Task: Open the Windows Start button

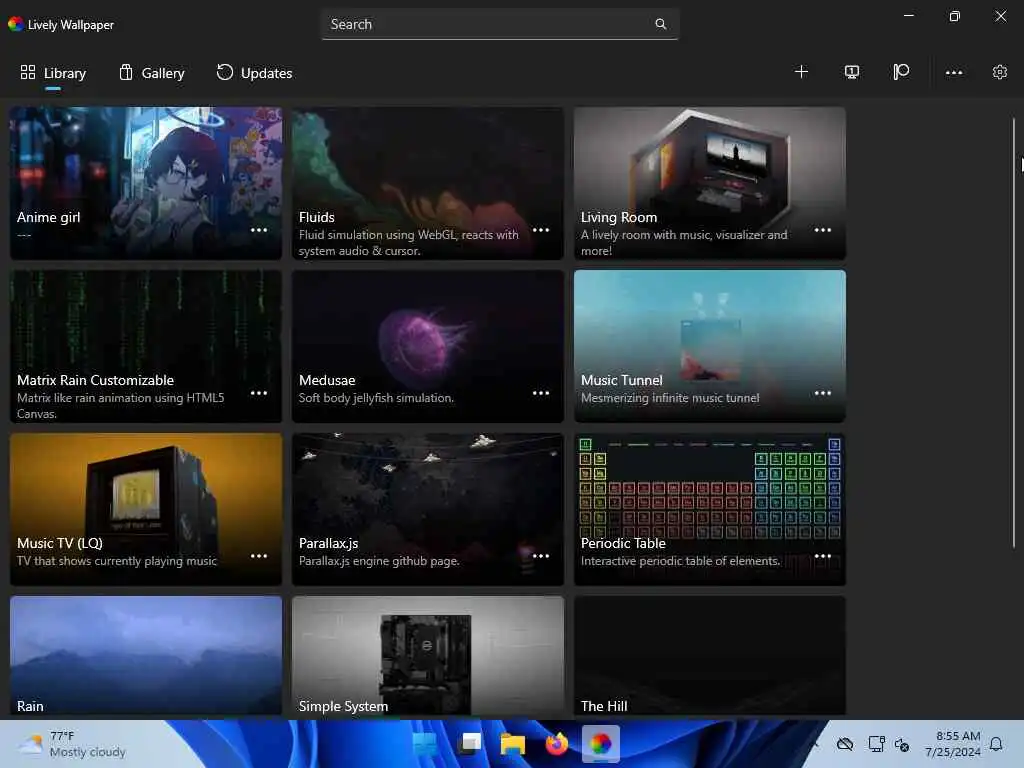Action: click(425, 744)
